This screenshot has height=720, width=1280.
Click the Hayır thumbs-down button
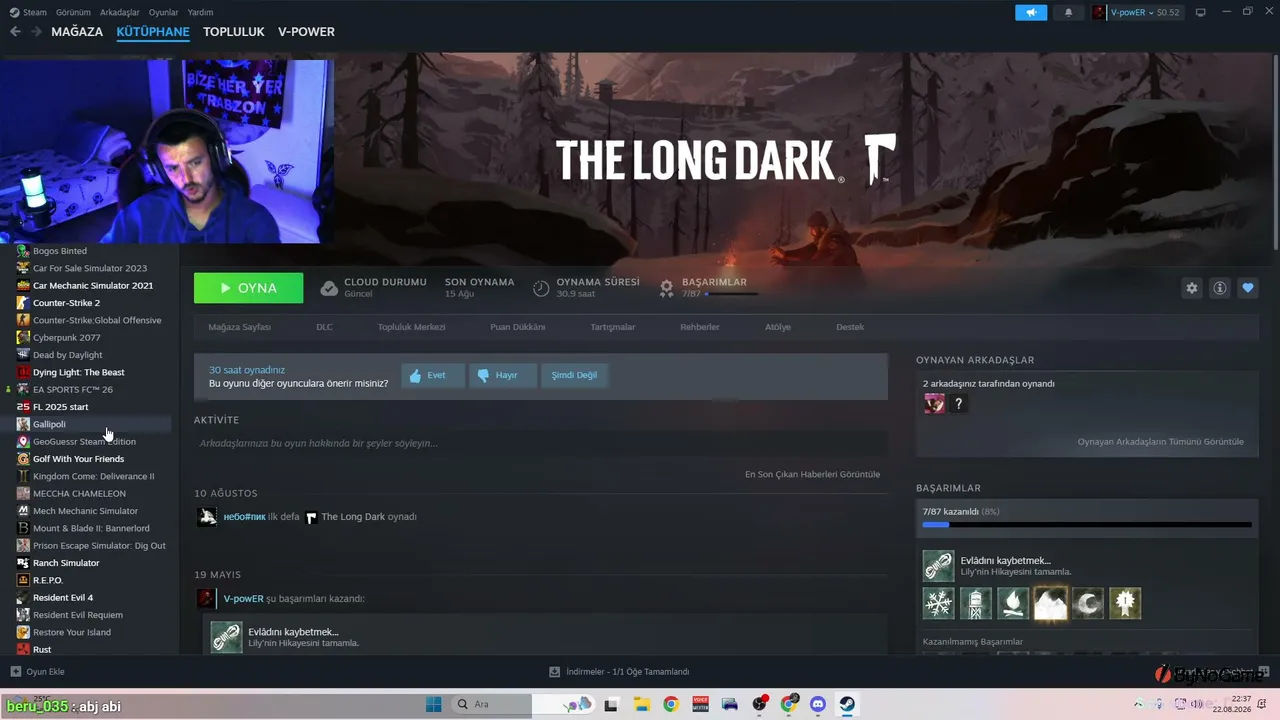tap(502, 375)
